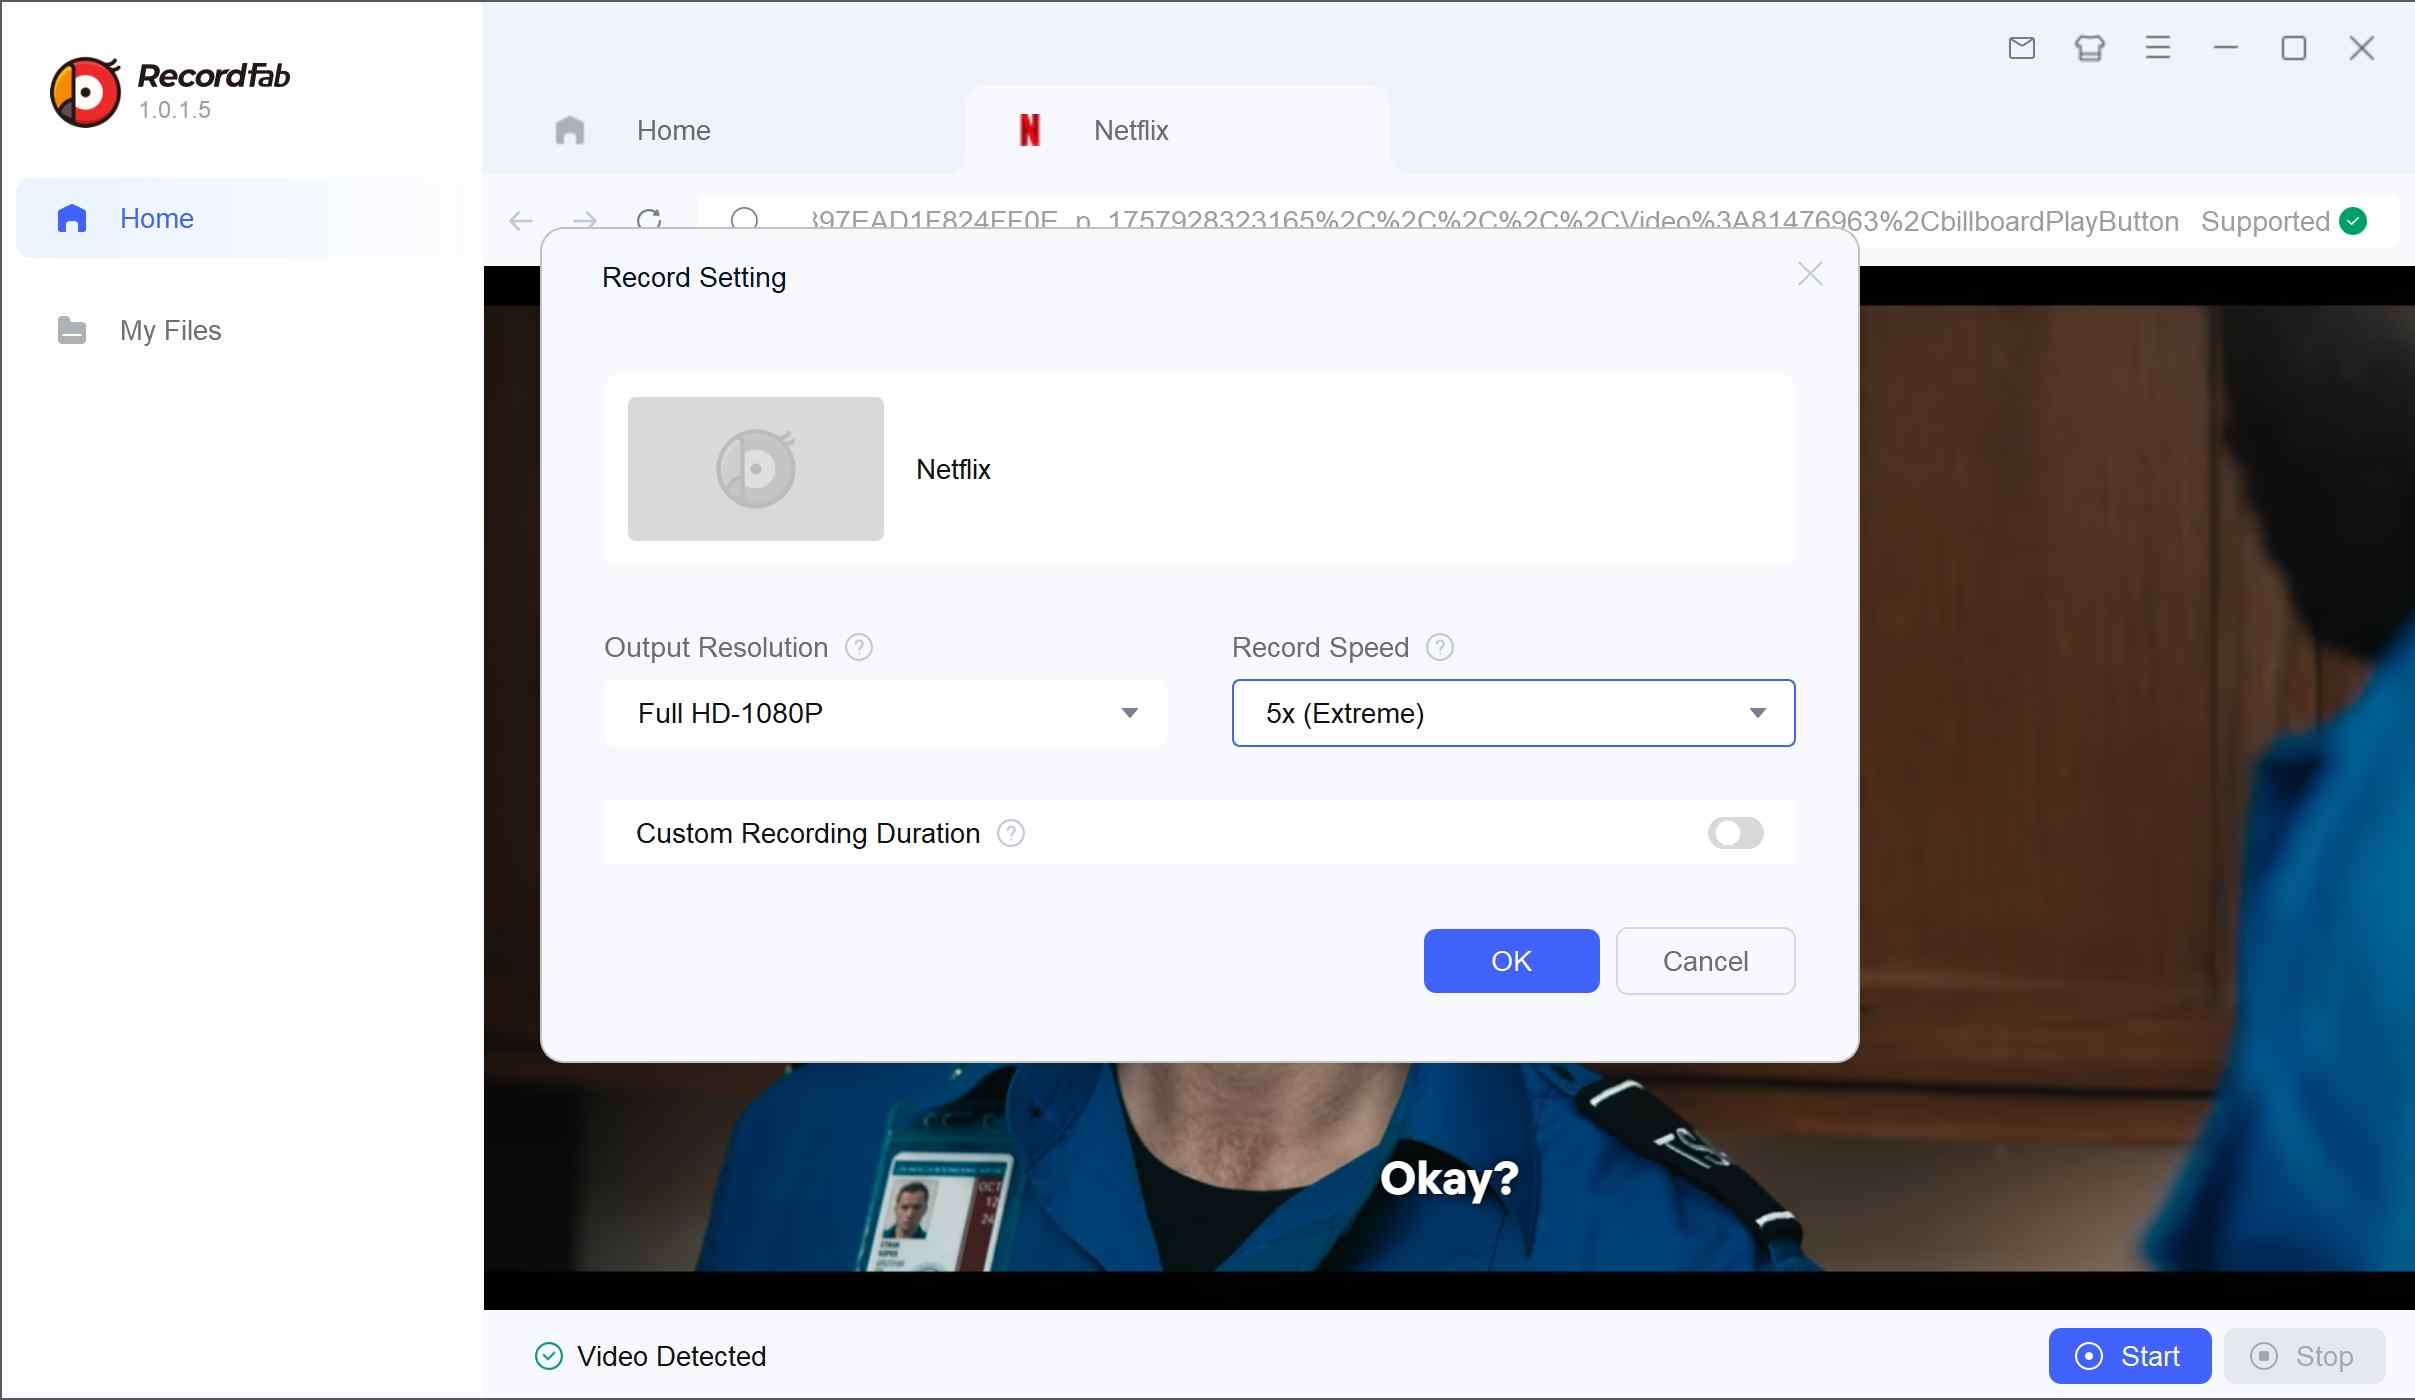Click the Cancel button

[1705, 961]
